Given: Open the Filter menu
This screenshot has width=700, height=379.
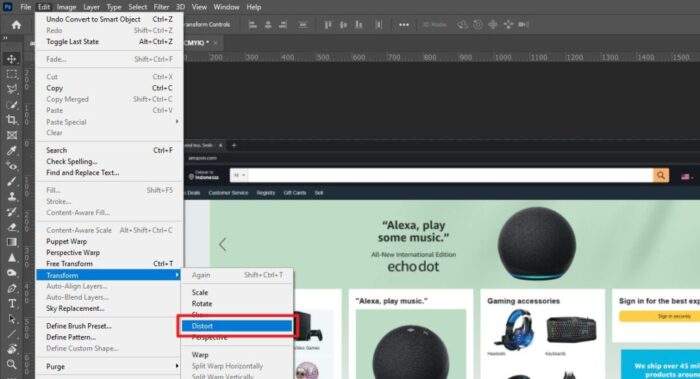Looking at the screenshot, I should pyautogui.click(x=161, y=7).
